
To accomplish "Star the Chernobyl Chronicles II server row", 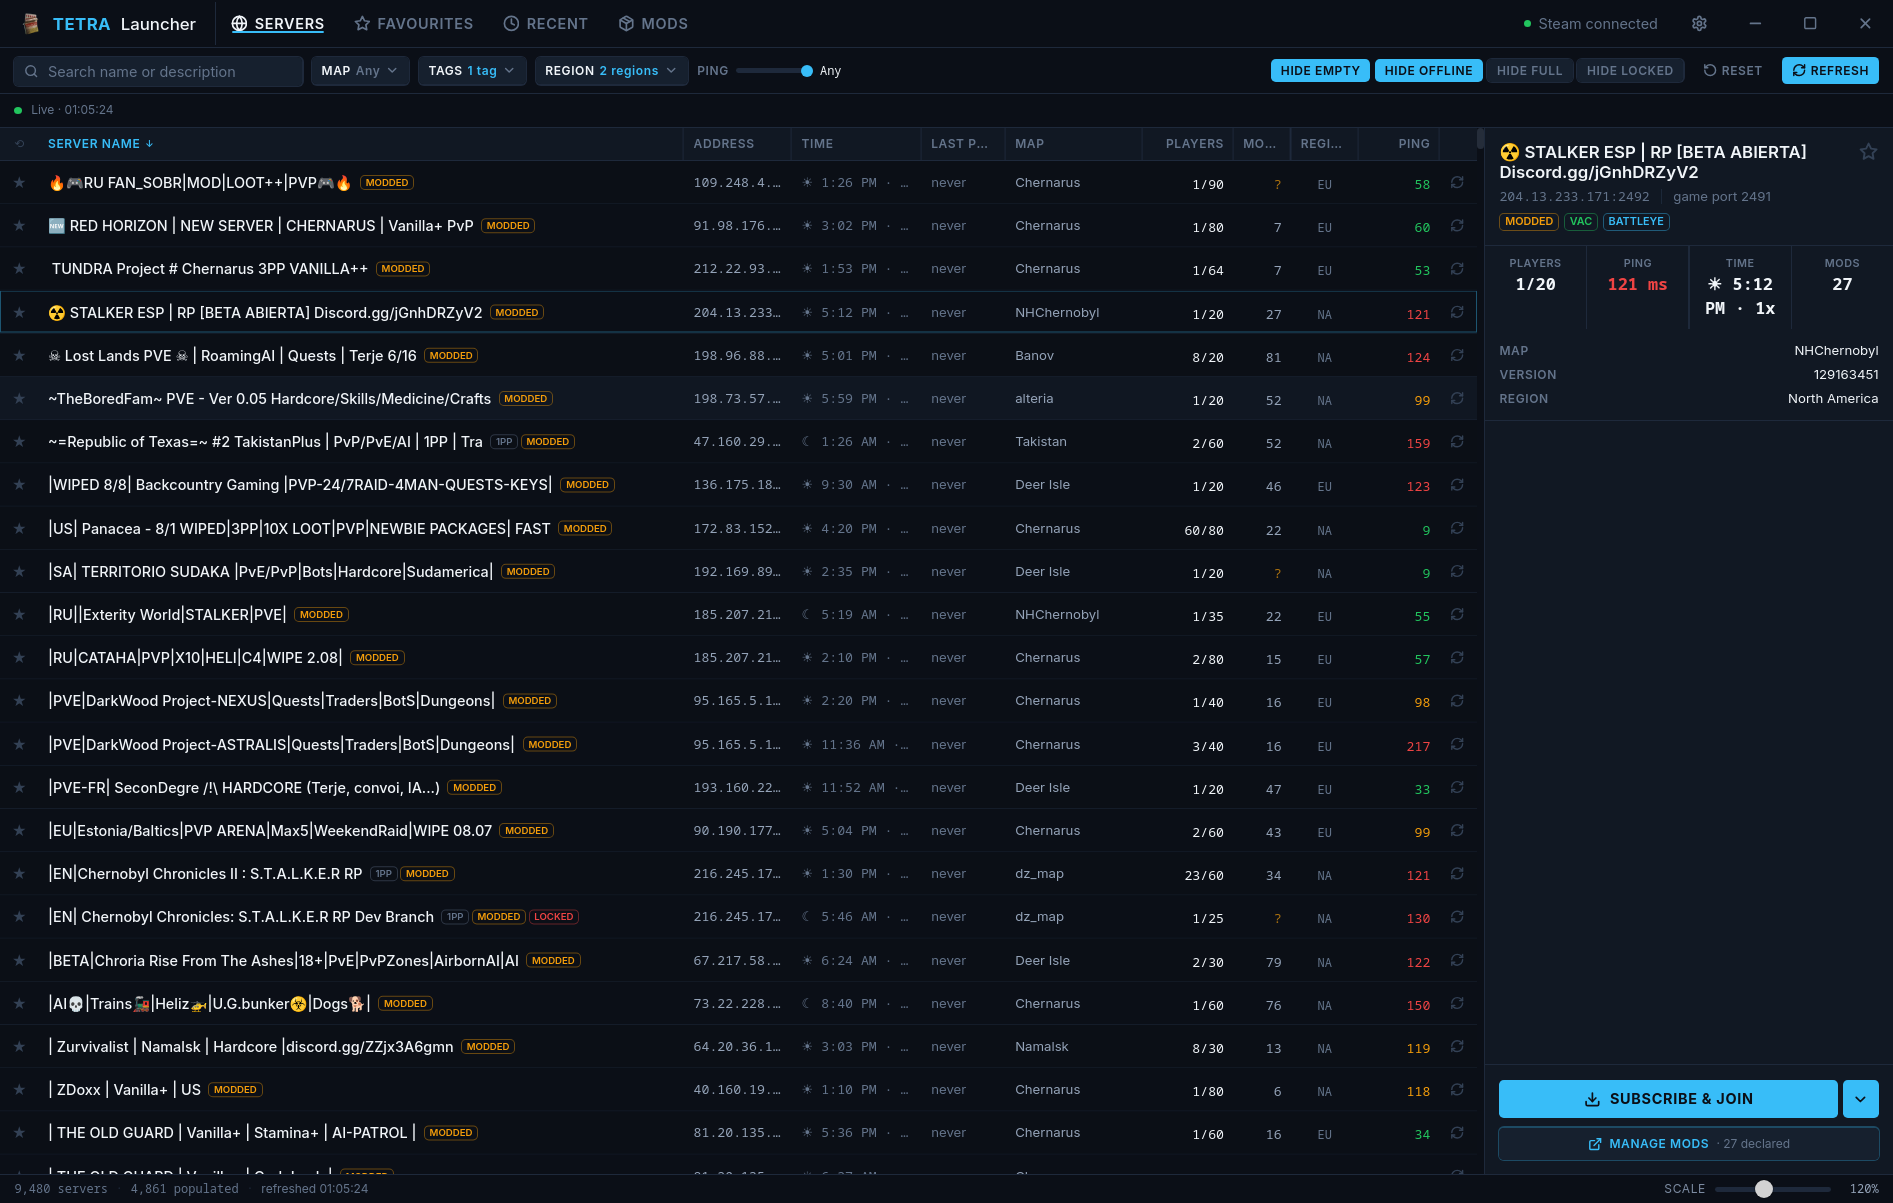I will pyautogui.click(x=19, y=874).
